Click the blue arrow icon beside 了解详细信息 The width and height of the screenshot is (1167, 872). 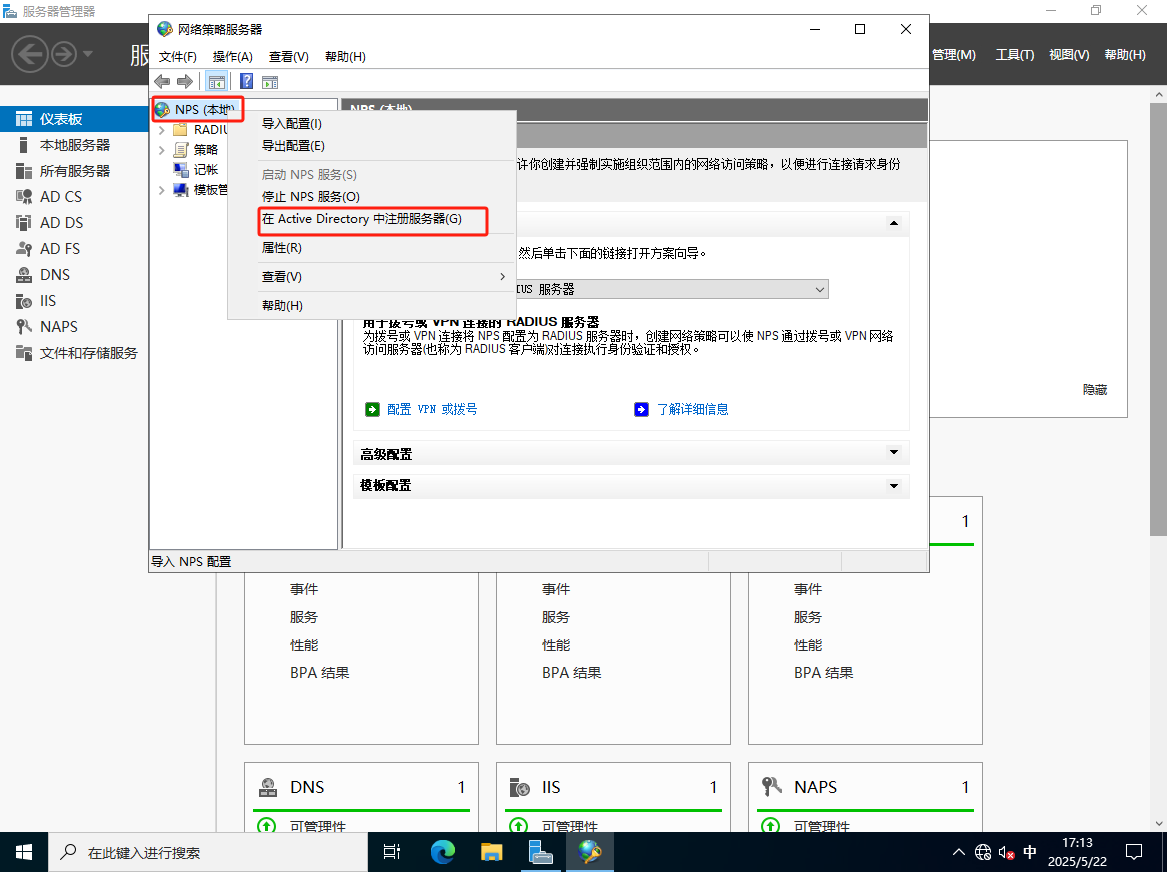pyautogui.click(x=642, y=409)
